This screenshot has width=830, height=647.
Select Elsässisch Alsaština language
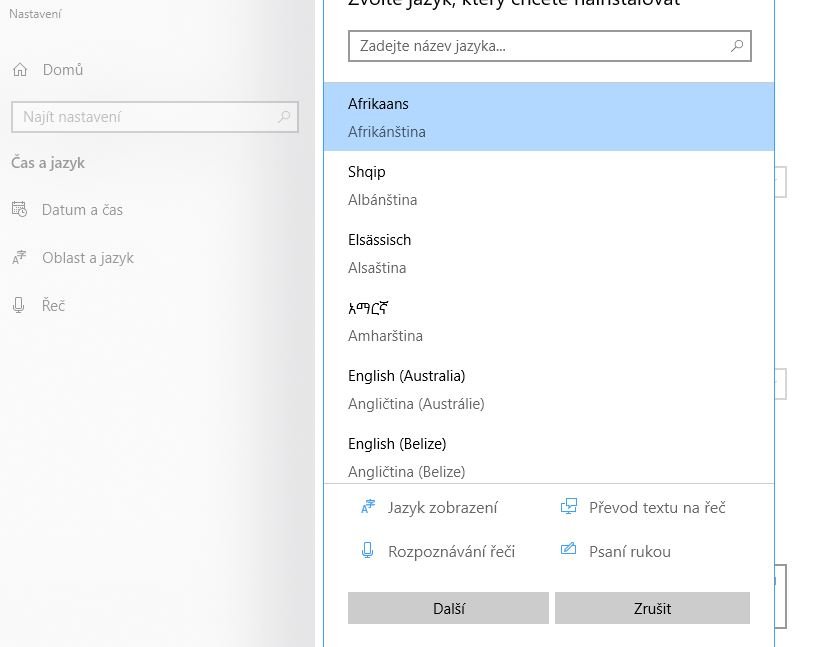[549, 254]
